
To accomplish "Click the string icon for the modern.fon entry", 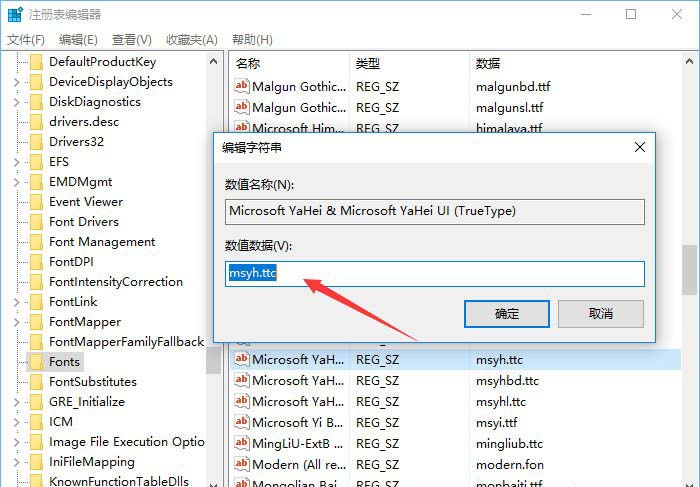I will pos(240,464).
